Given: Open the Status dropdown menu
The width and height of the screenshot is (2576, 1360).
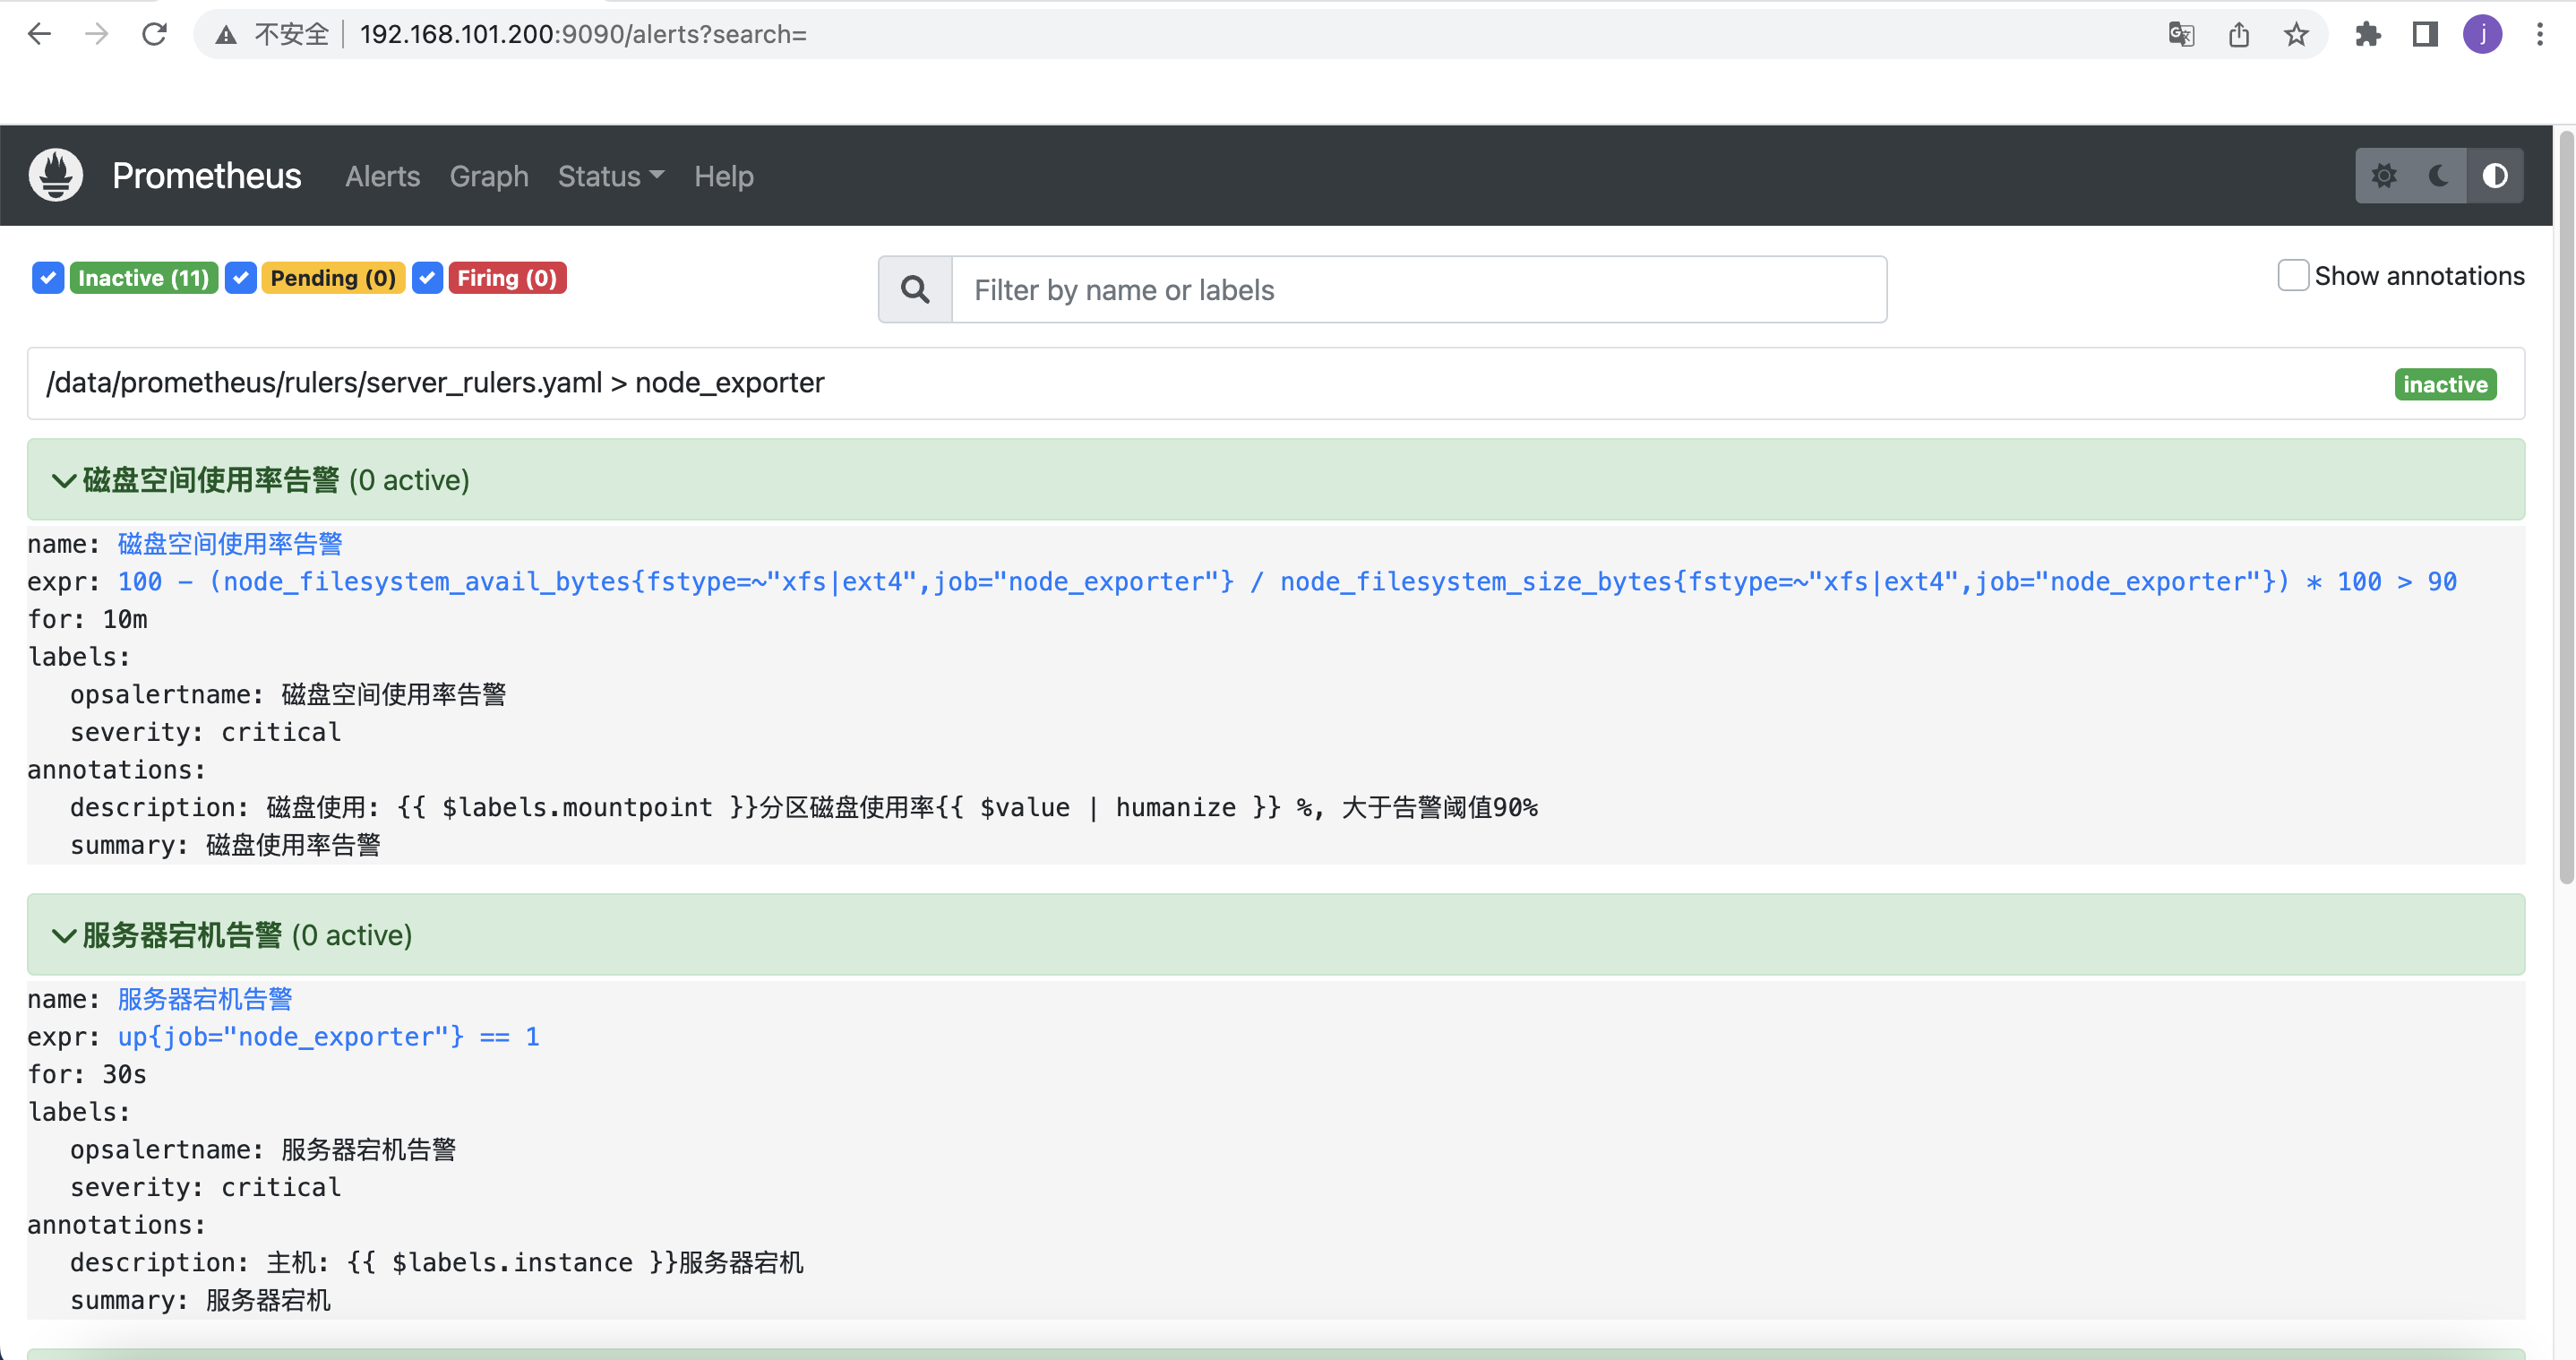Looking at the screenshot, I should [x=610, y=176].
